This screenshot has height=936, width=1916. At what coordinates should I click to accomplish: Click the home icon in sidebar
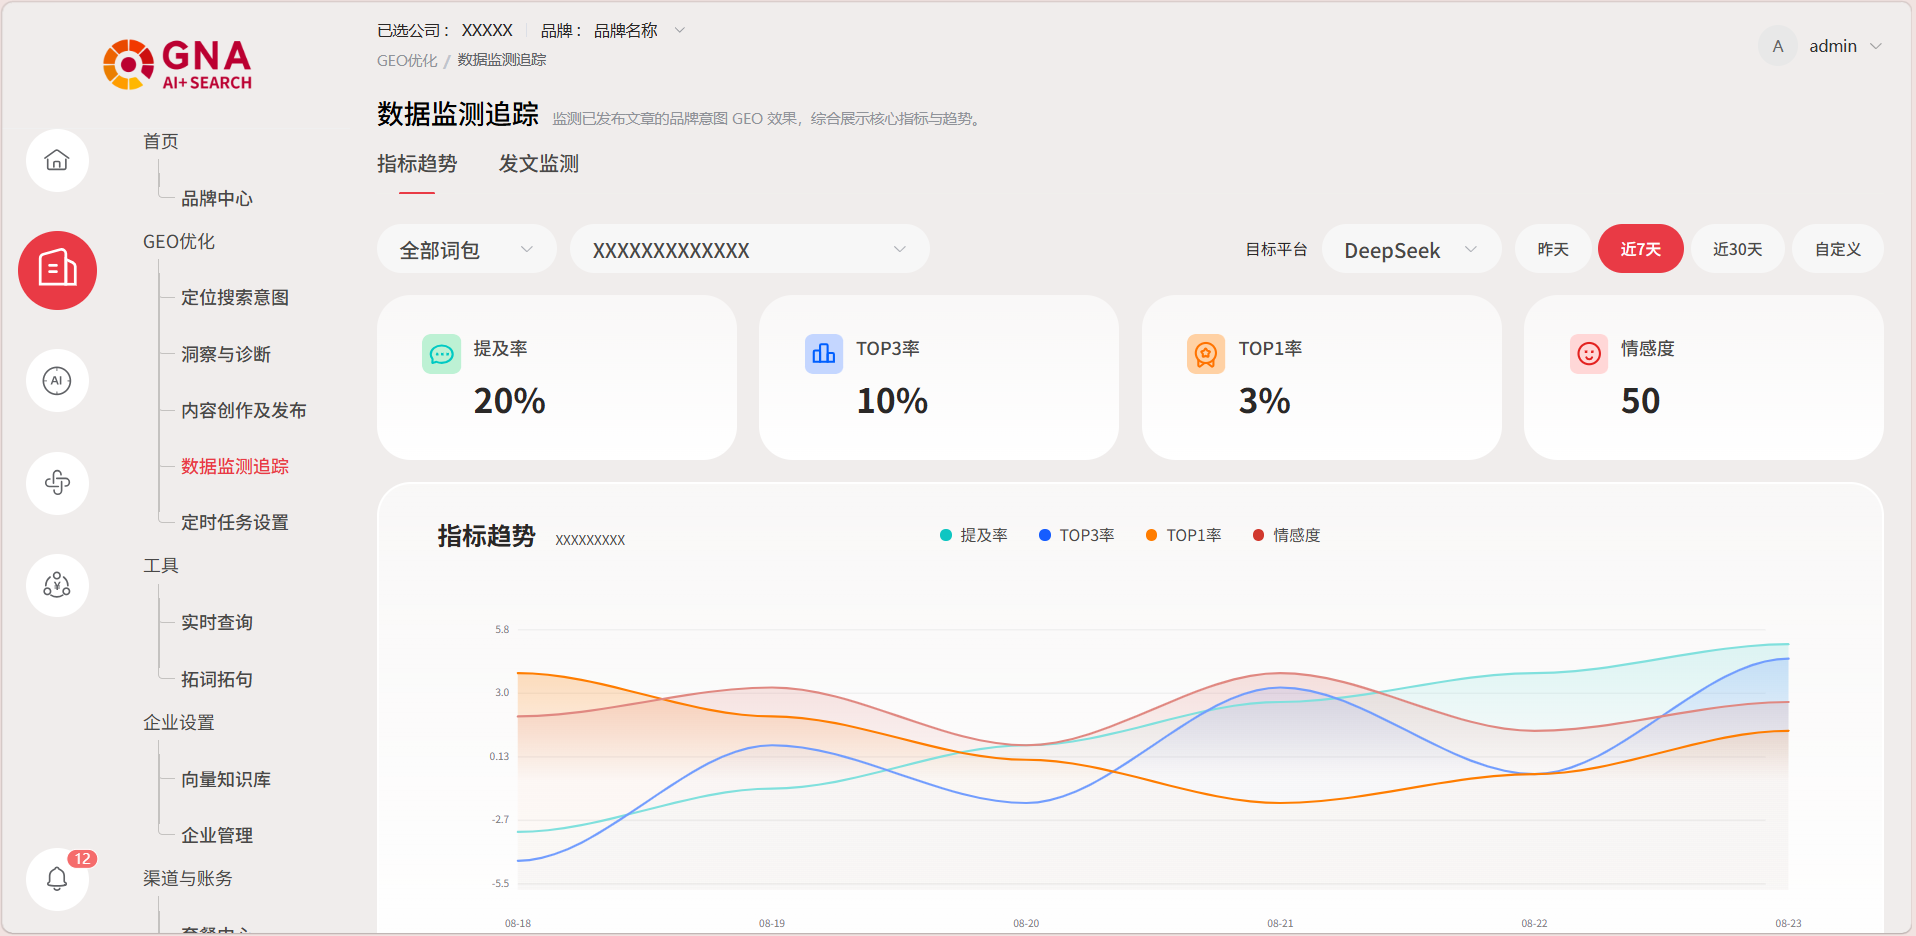[57, 160]
